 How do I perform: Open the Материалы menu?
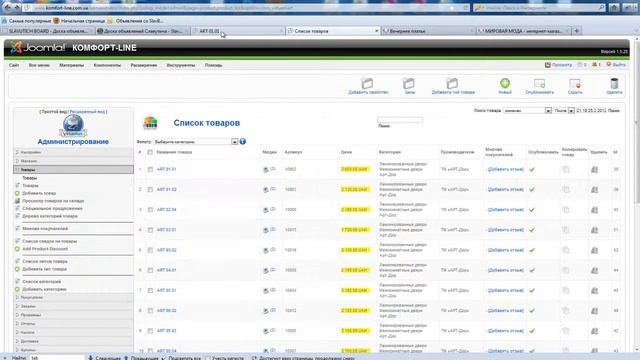pyautogui.click(x=71, y=65)
